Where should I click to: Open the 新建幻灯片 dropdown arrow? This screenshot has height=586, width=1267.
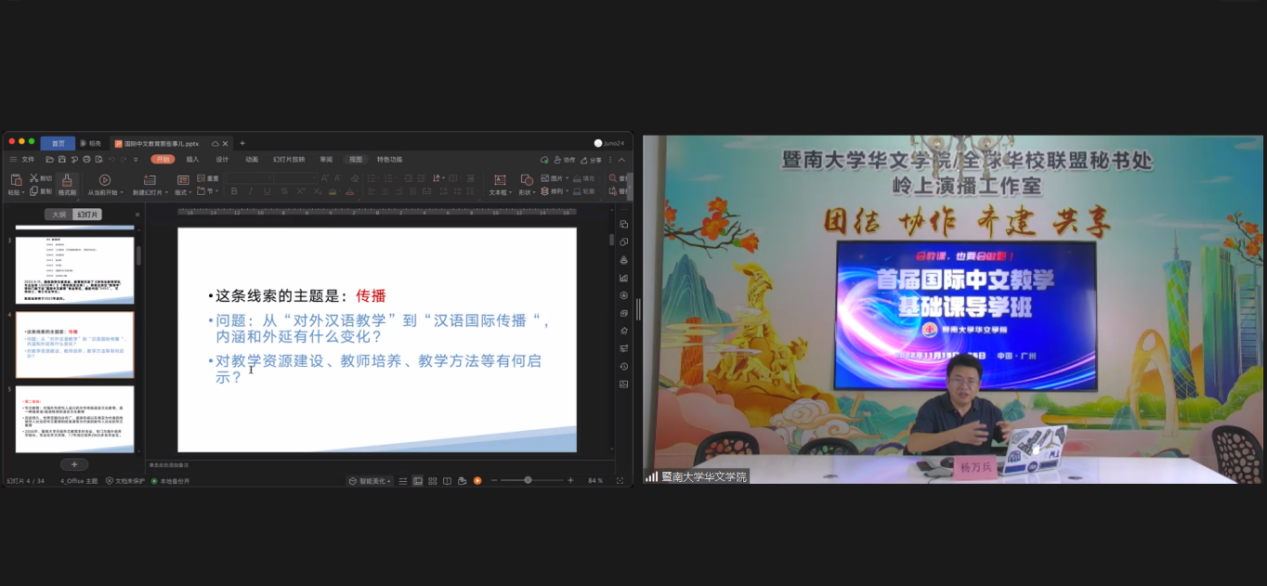(164, 192)
